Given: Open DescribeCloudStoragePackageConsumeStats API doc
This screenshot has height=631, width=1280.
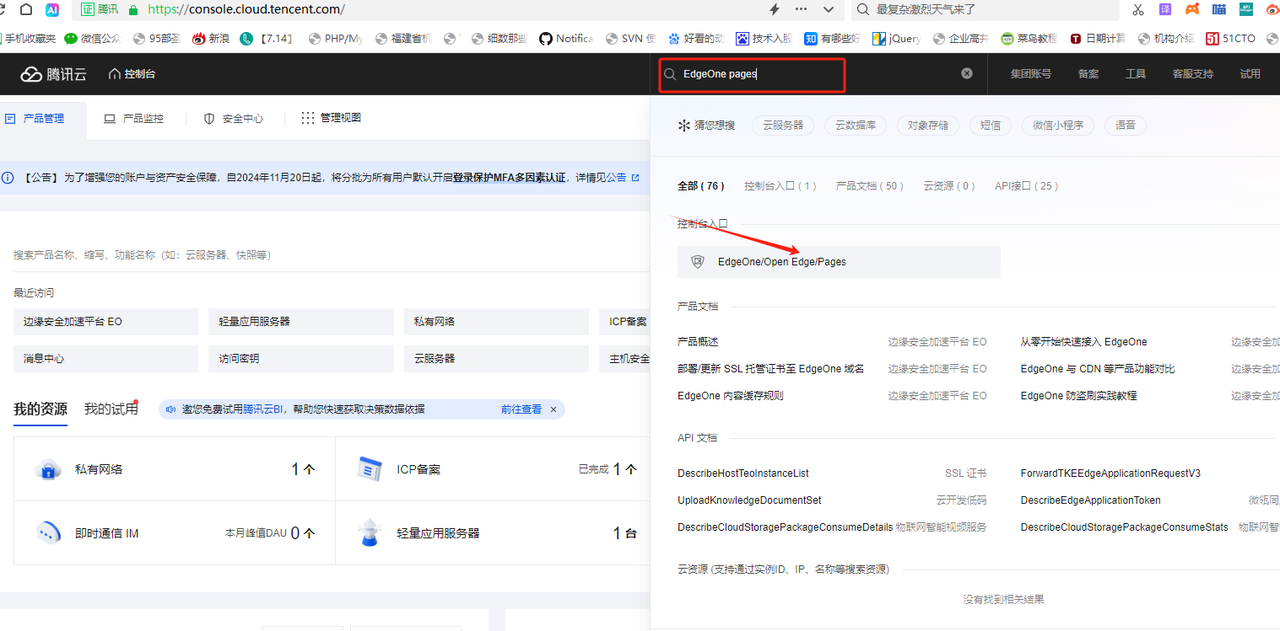Looking at the screenshot, I should coord(1124,527).
